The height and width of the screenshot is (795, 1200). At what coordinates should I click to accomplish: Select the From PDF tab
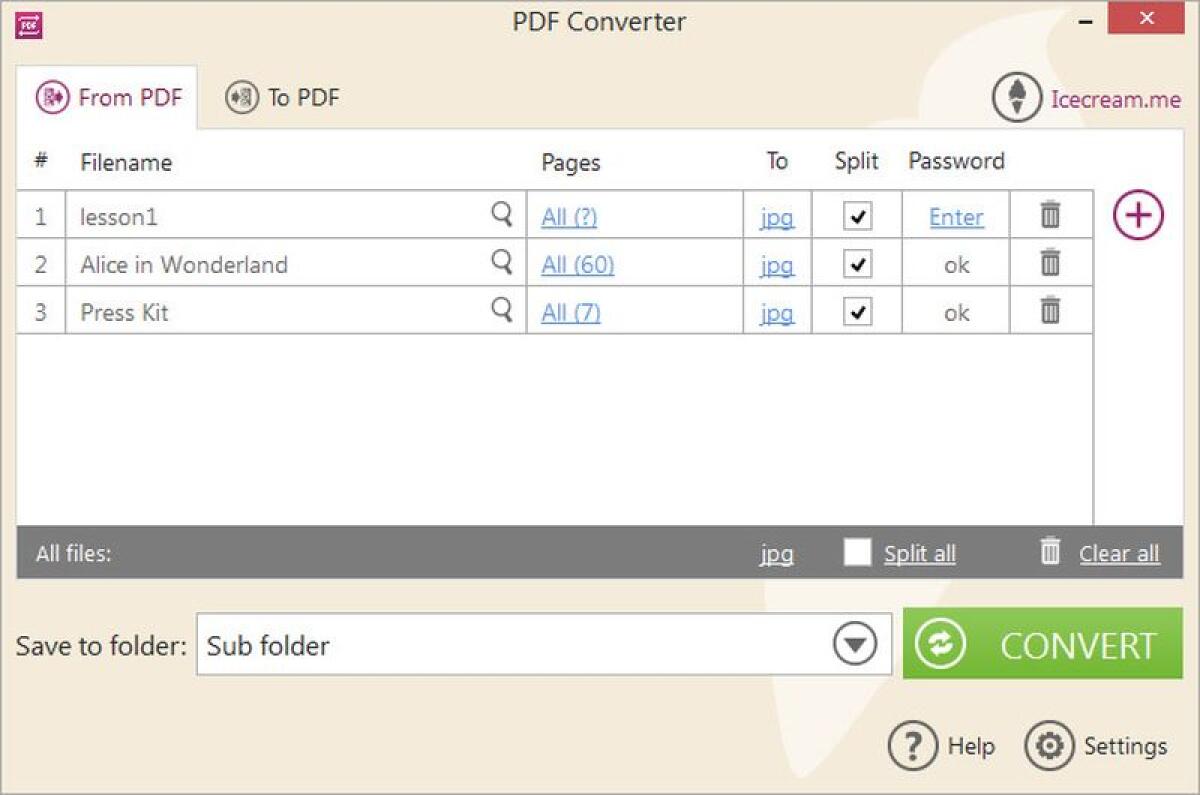(x=107, y=97)
